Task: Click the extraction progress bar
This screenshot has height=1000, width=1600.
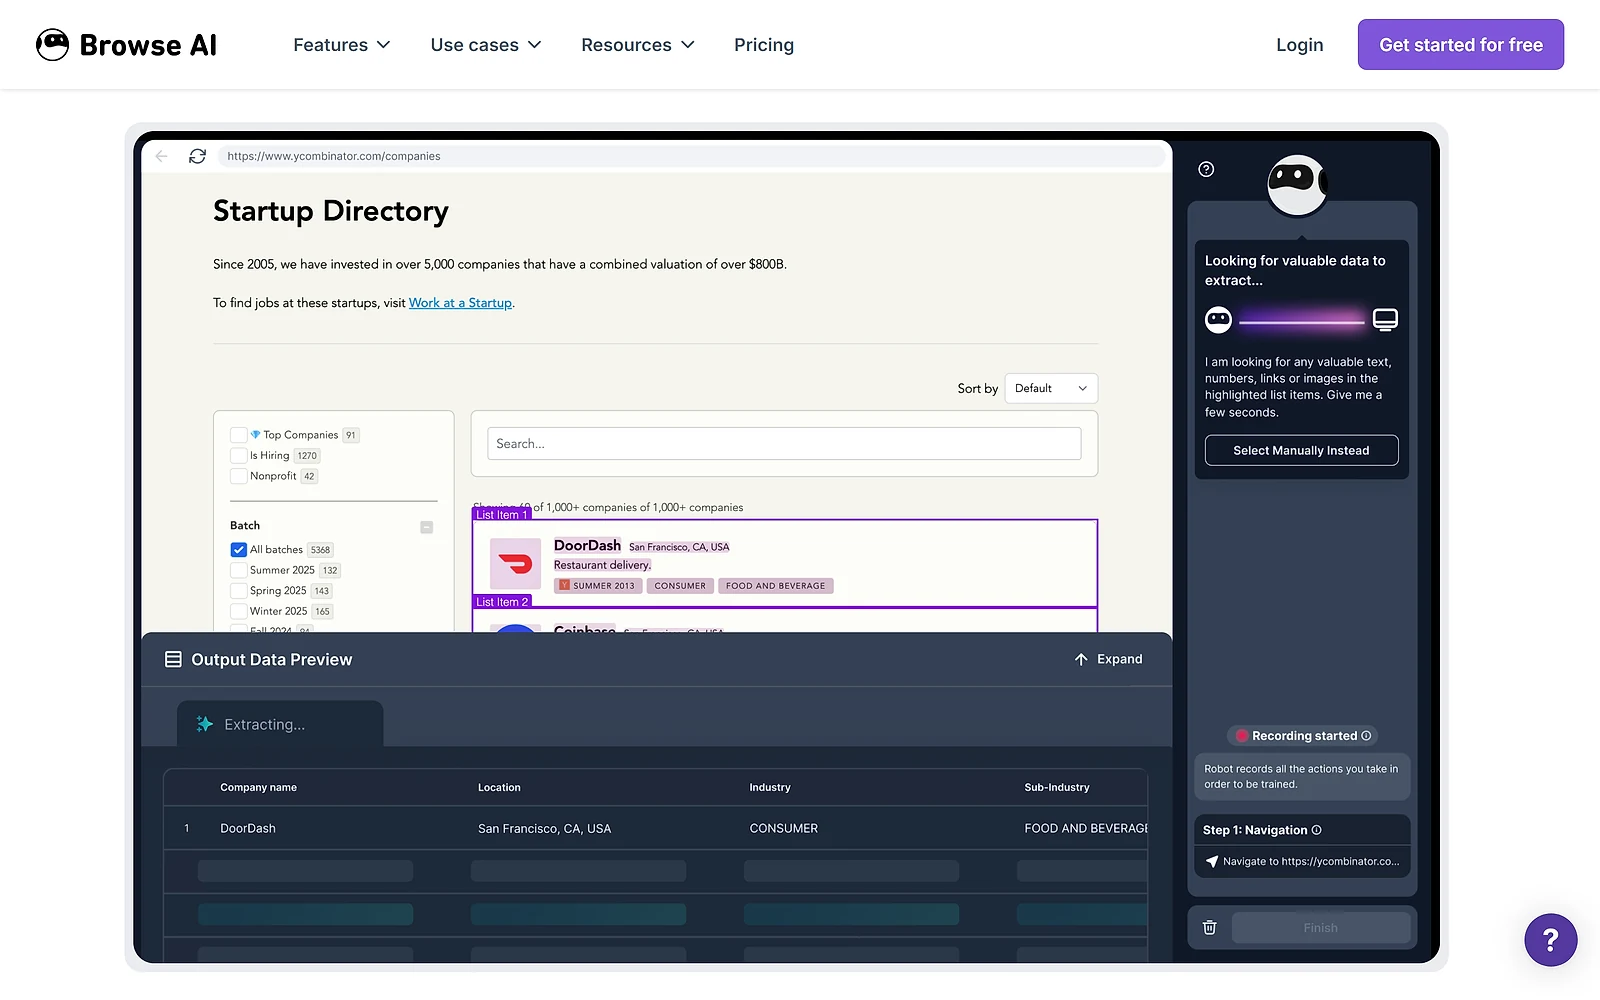Action: pyautogui.click(x=1301, y=321)
